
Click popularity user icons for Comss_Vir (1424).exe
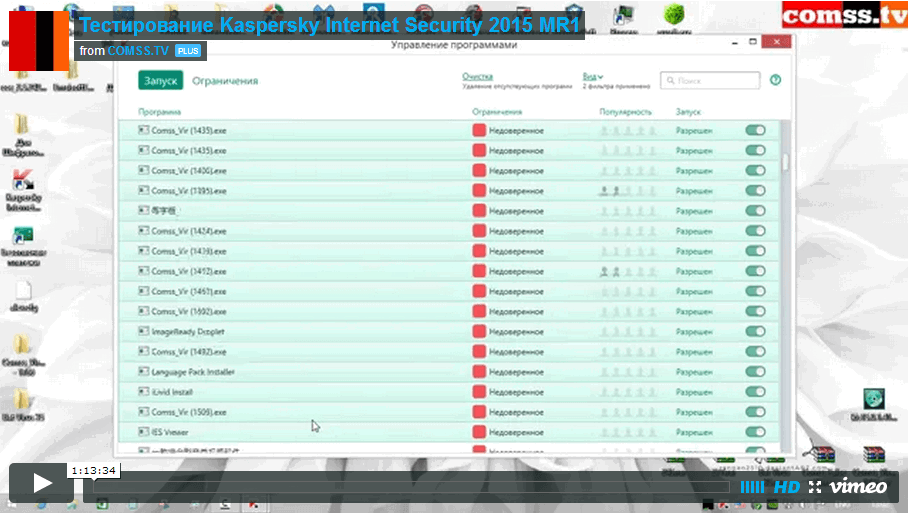tap(628, 231)
